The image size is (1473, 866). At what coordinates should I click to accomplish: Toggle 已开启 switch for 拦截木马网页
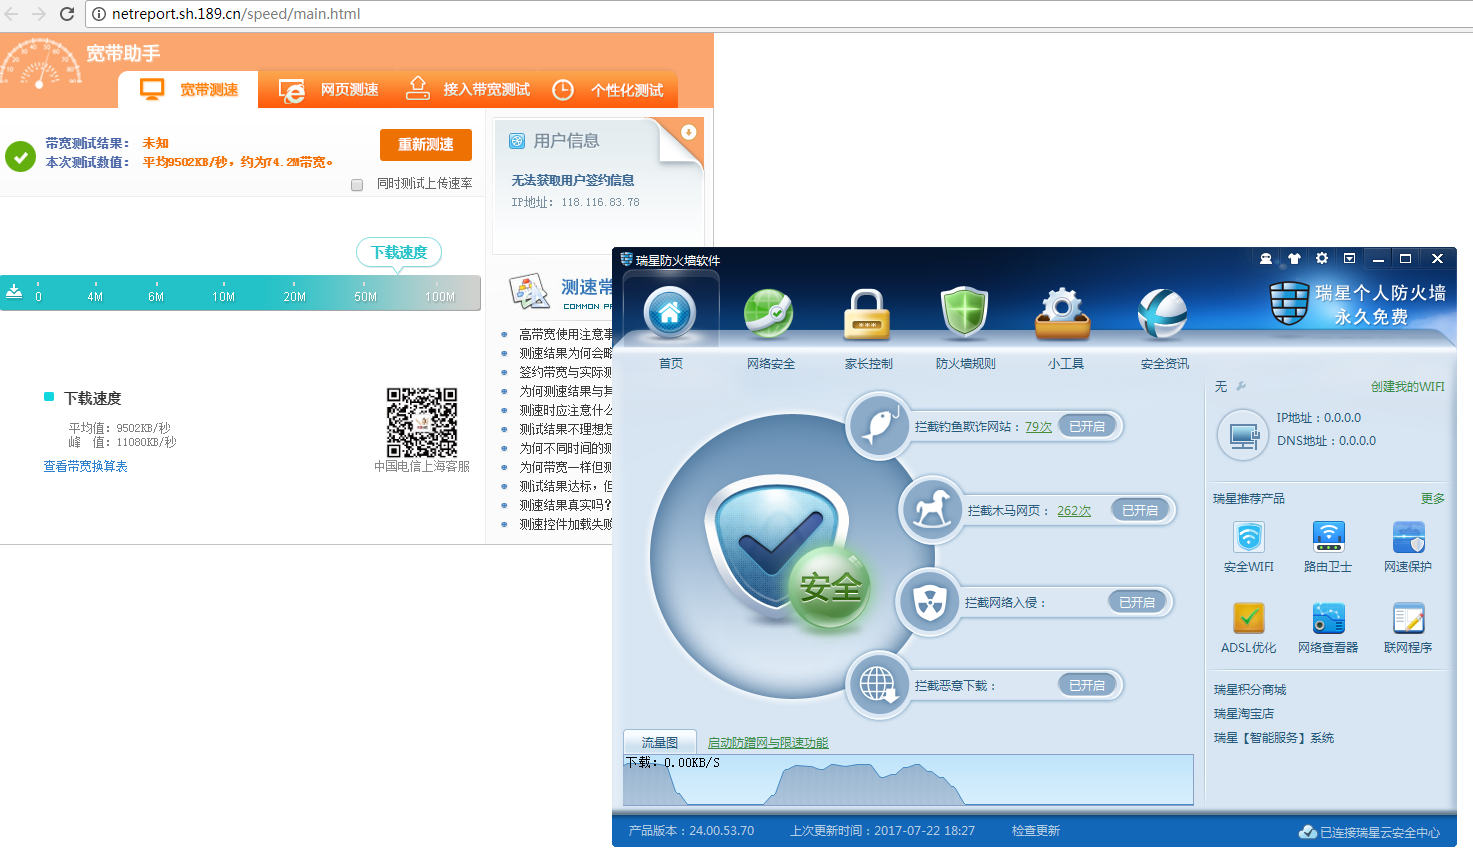click(1140, 510)
